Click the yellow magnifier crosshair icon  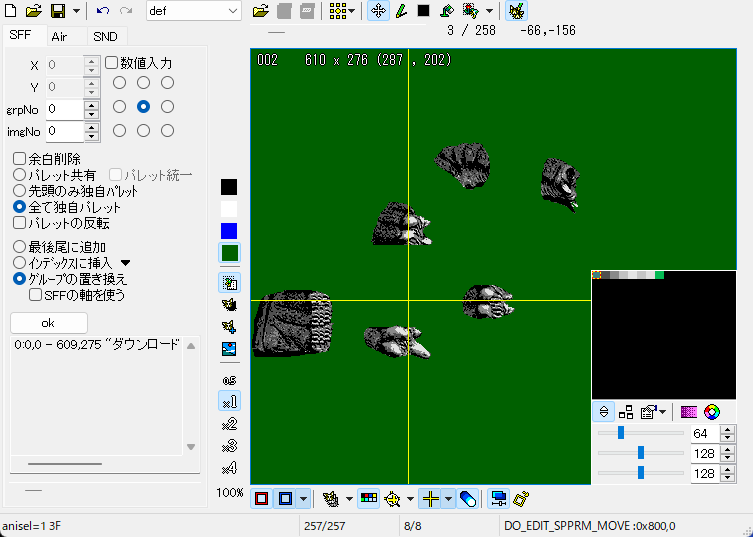click(x=393, y=500)
